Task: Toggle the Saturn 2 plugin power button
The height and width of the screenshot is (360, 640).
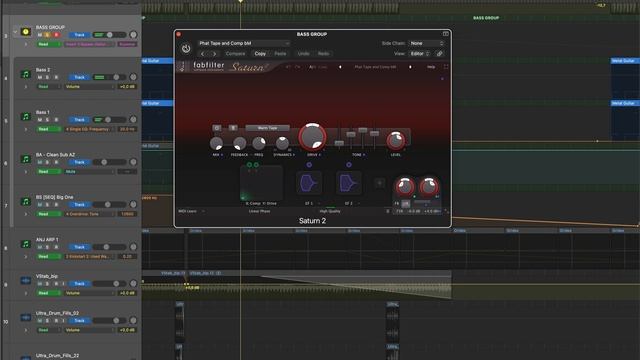Action: (x=186, y=49)
